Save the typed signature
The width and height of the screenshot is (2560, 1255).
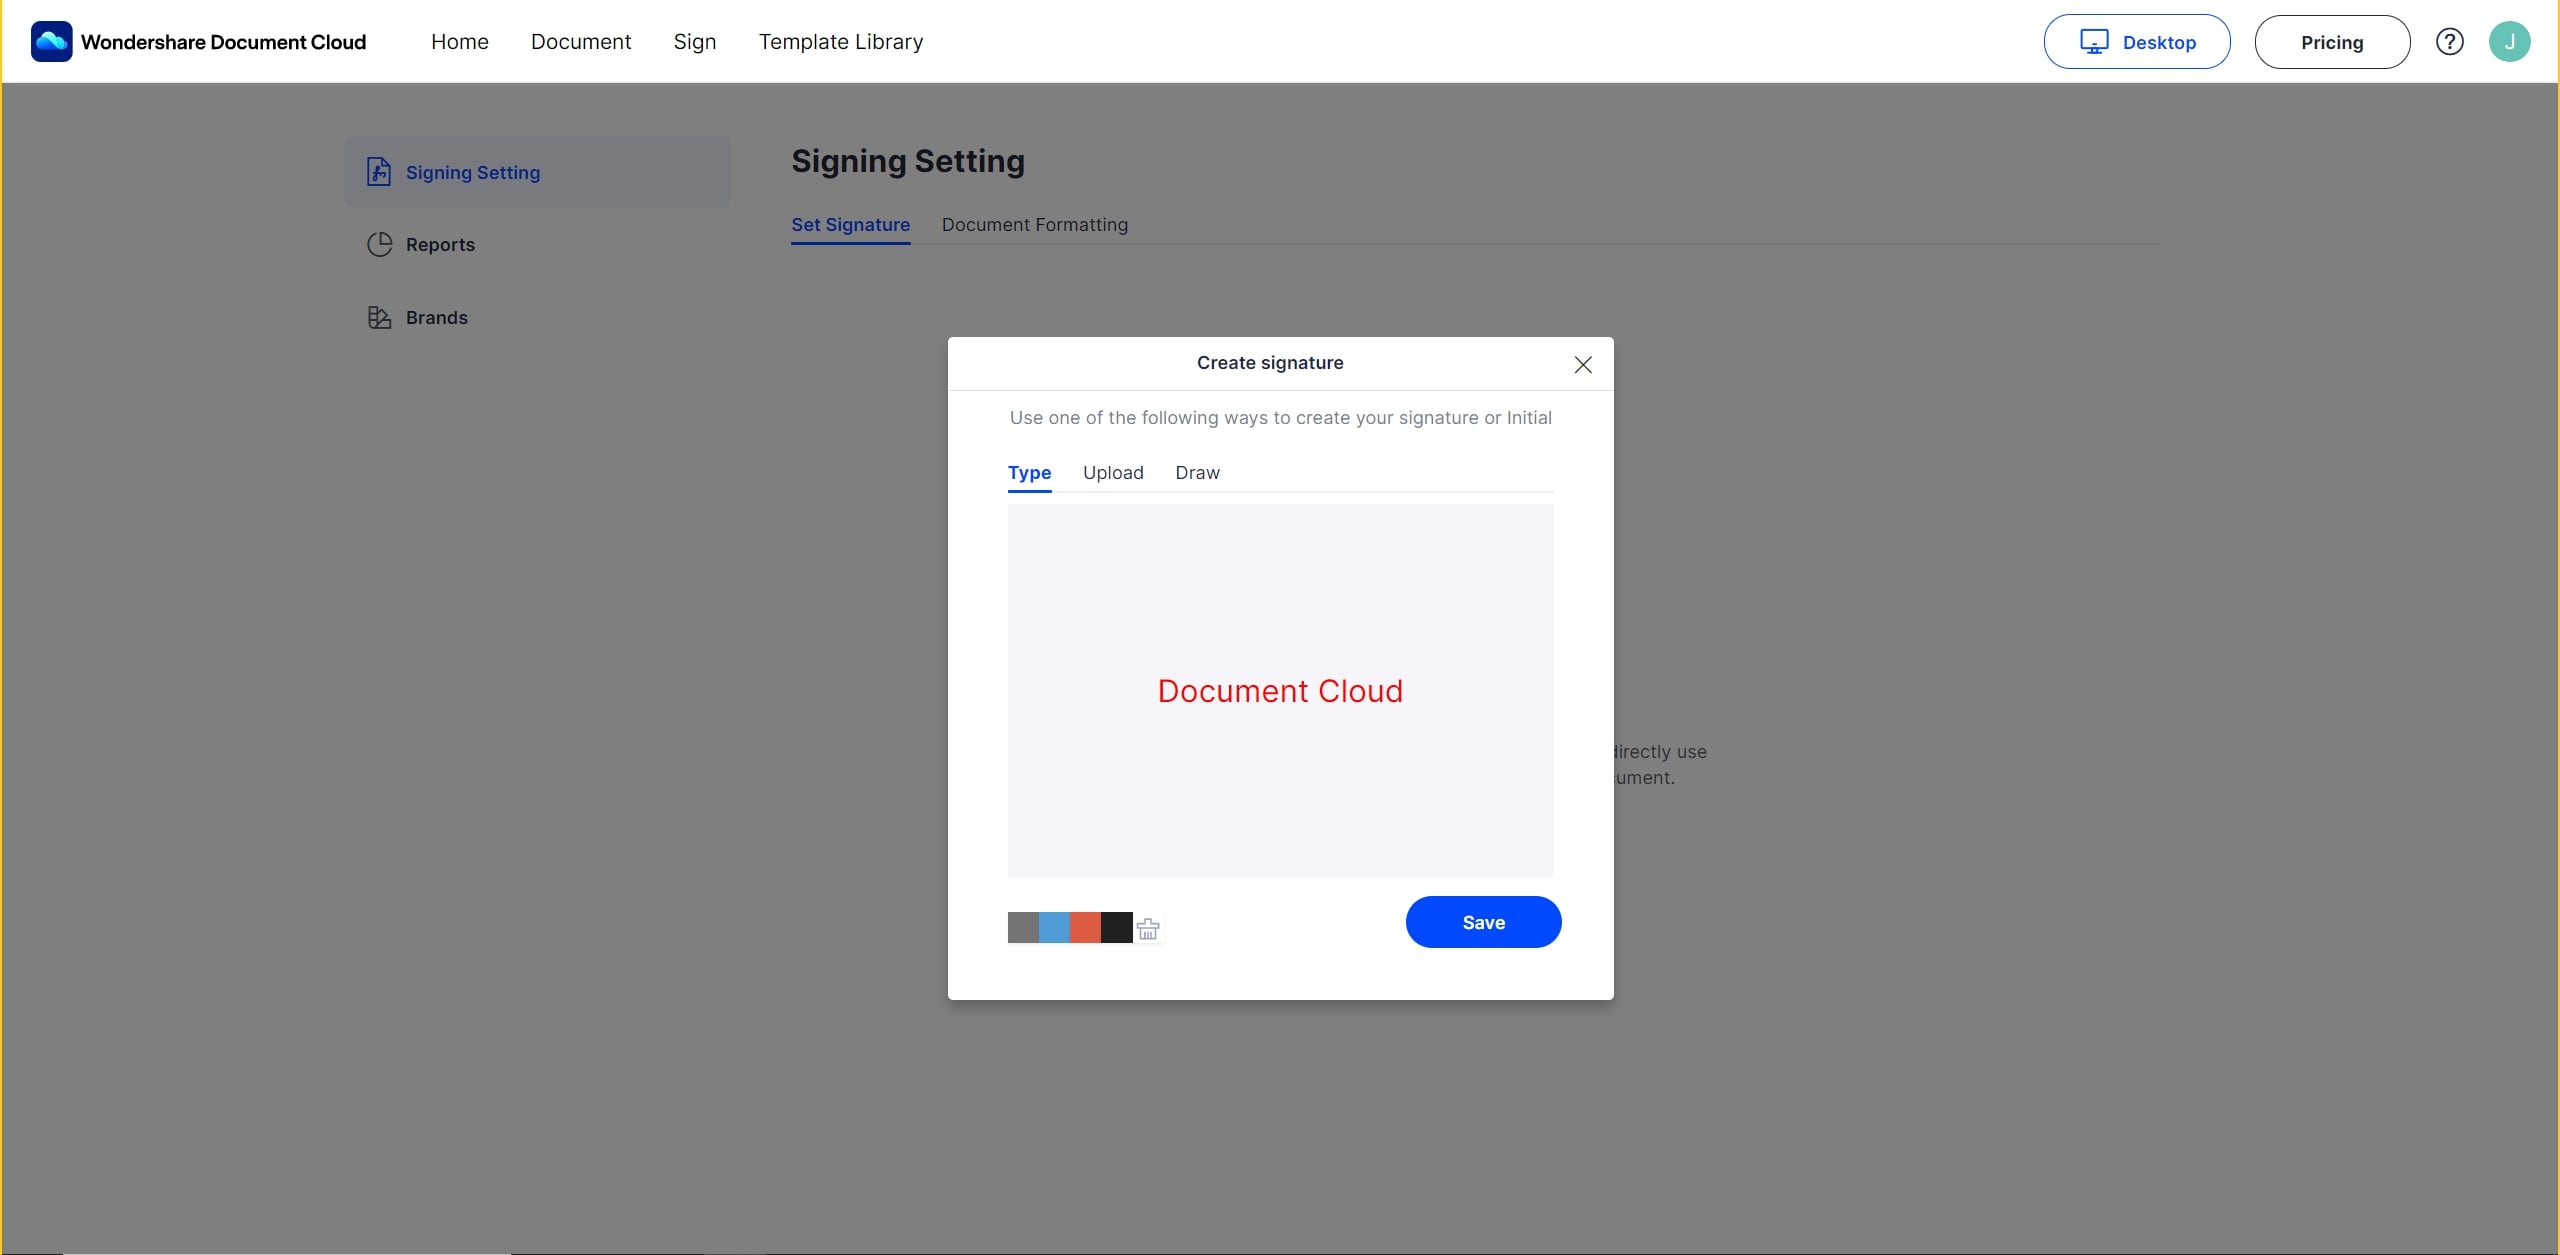tap(1482, 922)
